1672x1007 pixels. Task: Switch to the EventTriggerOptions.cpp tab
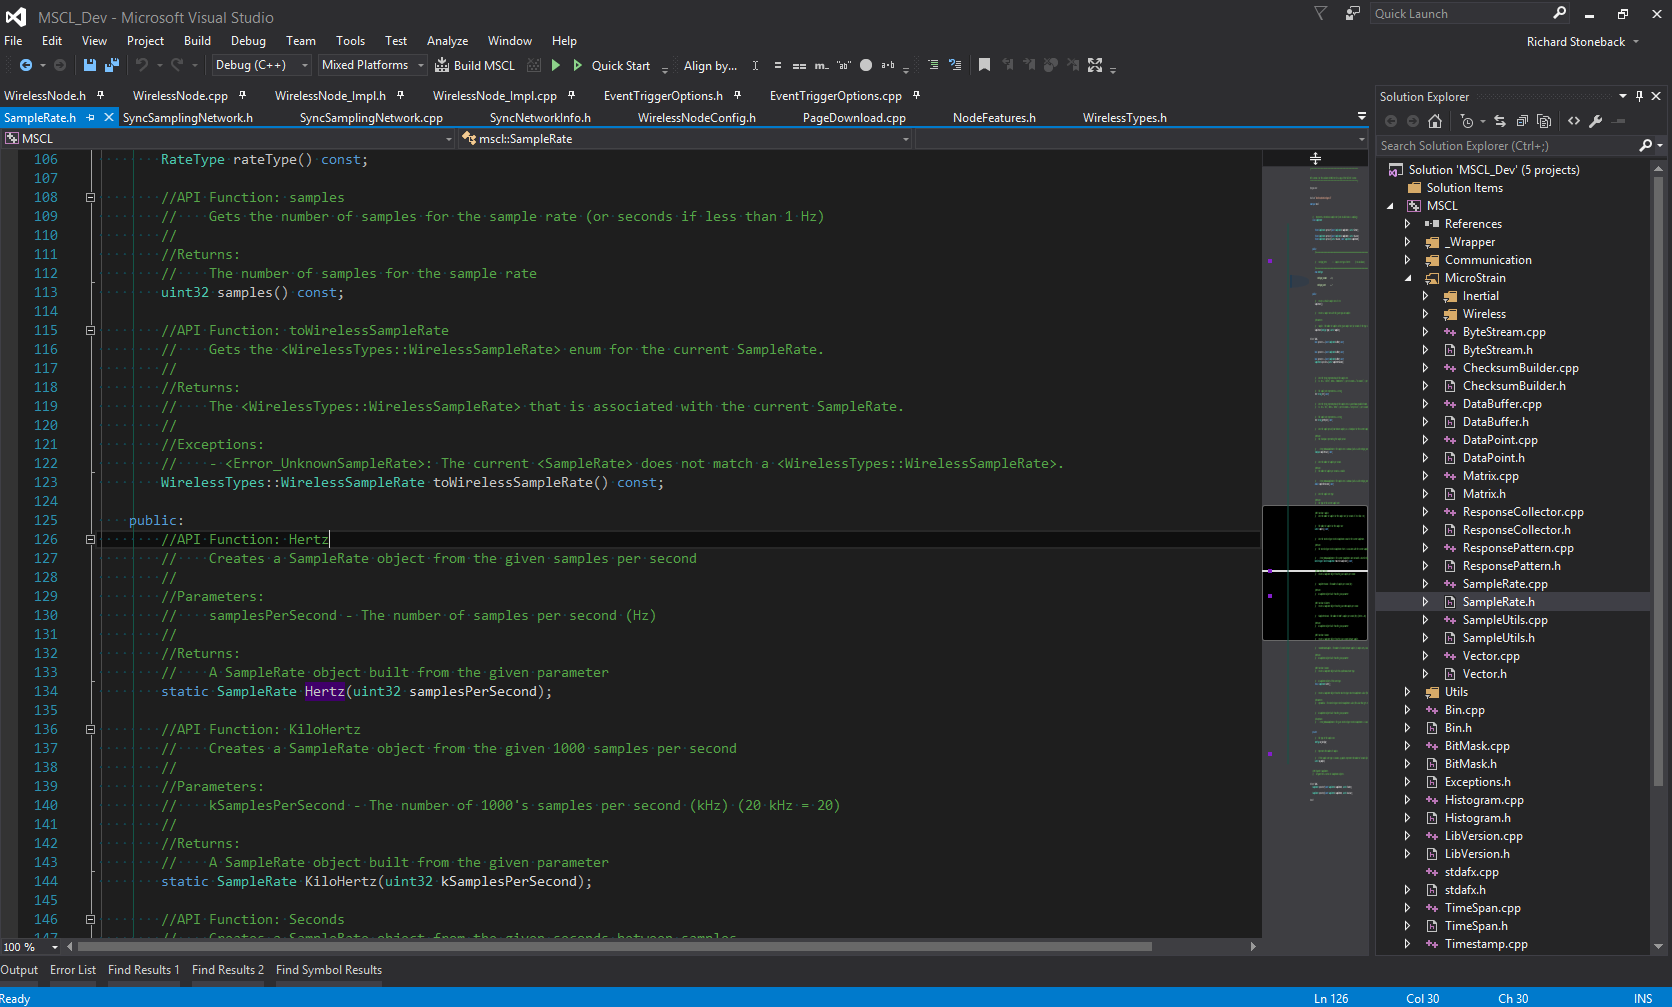[x=835, y=96]
